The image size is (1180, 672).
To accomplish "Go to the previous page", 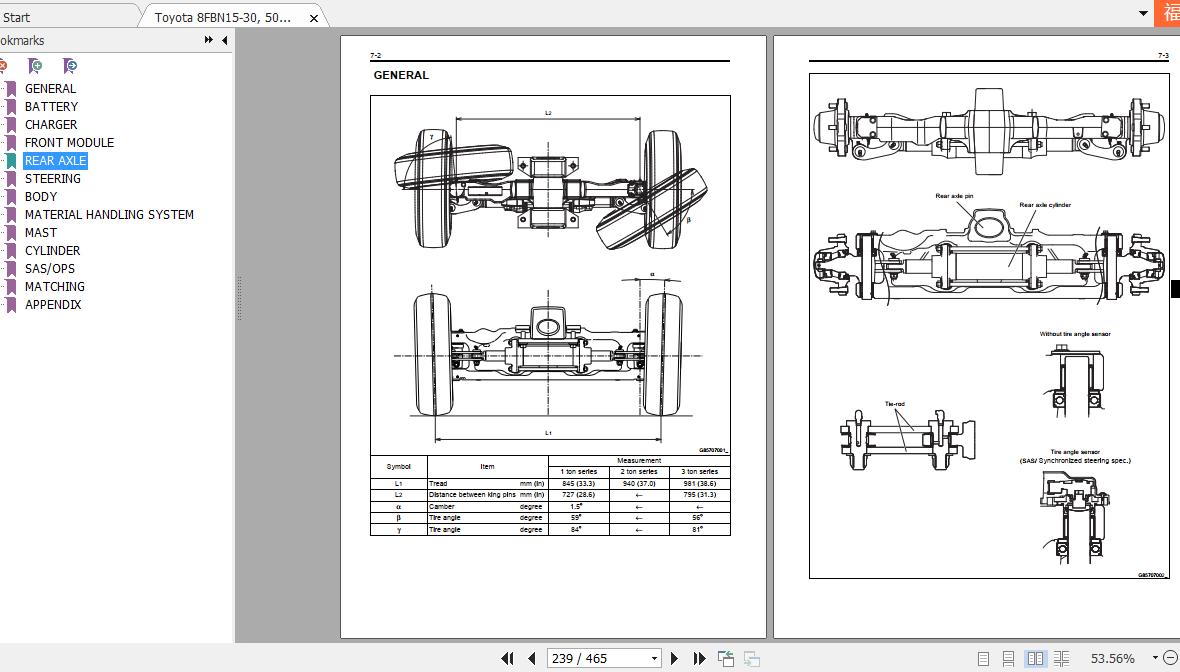I will coord(531,658).
